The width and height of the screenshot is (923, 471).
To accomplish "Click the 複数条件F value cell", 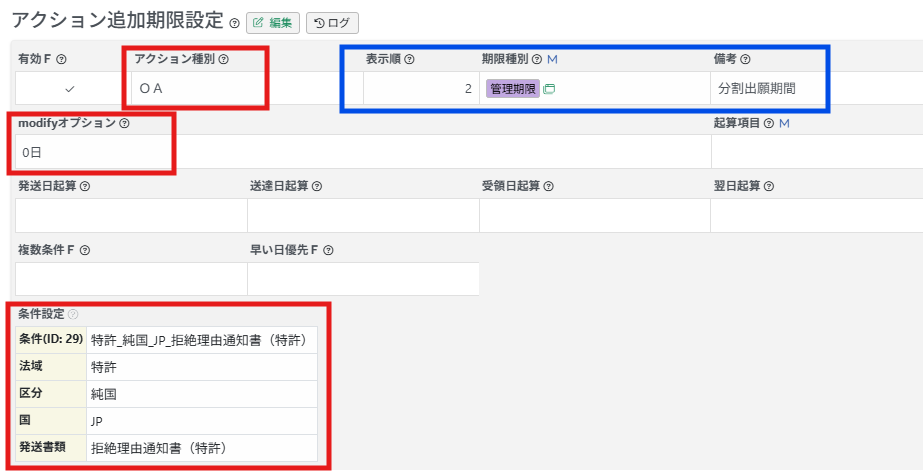I will 131,279.
